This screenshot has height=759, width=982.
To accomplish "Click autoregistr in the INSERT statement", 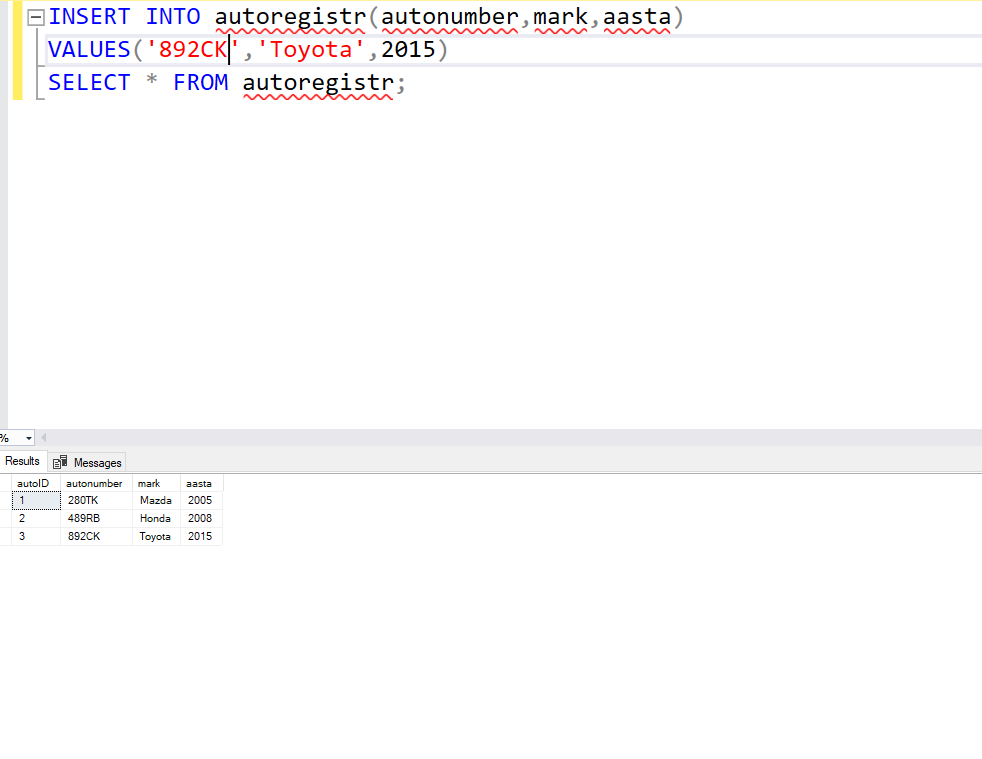I will (x=291, y=17).
